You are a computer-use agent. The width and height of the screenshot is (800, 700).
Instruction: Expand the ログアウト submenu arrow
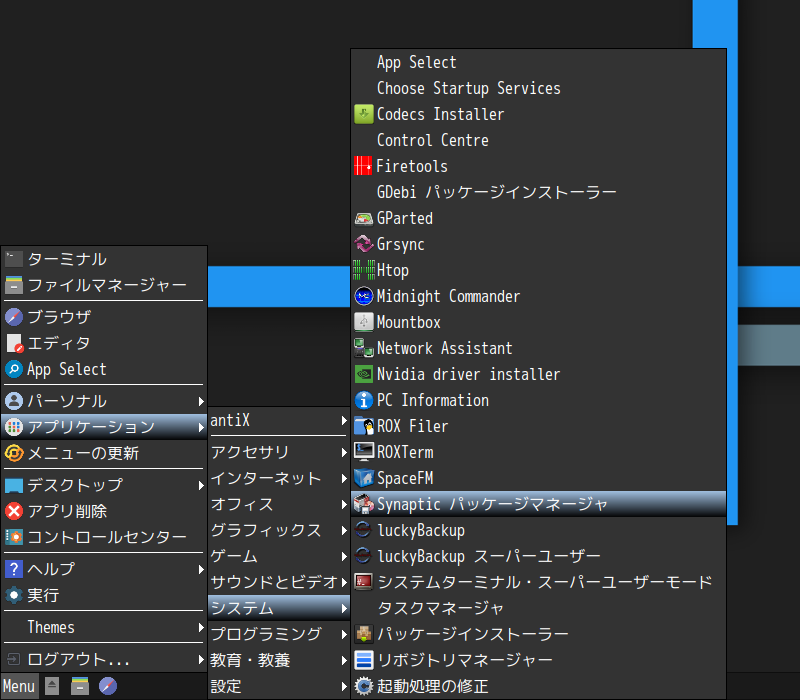201,660
